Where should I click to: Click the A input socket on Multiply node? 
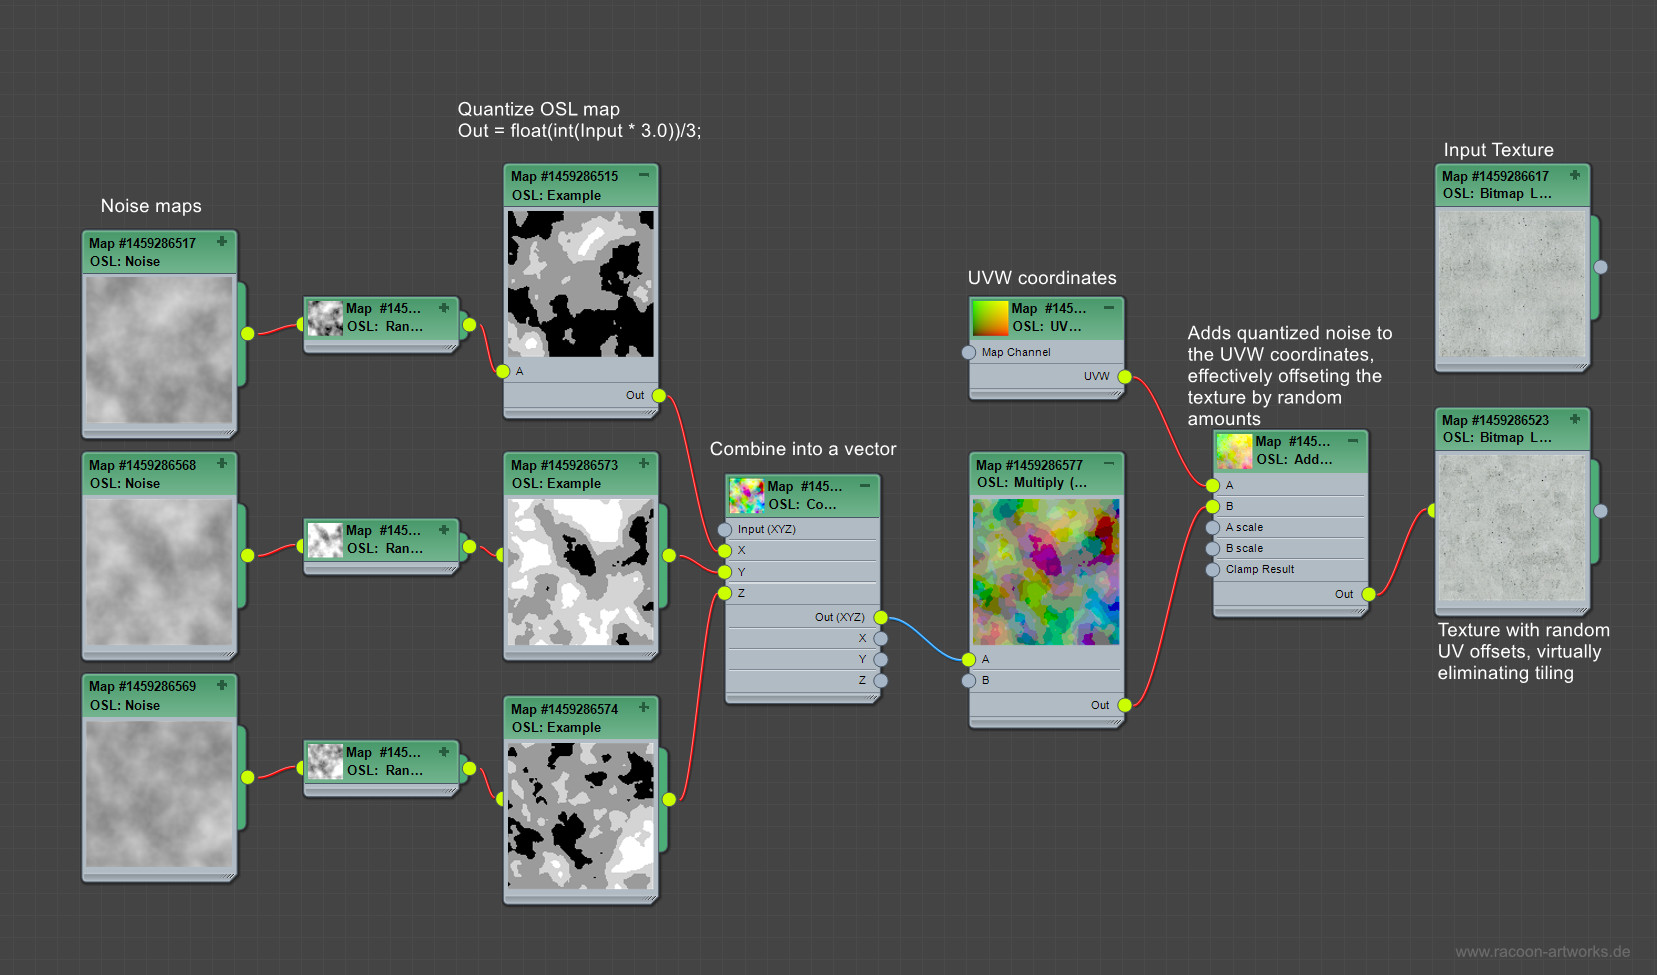click(968, 659)
